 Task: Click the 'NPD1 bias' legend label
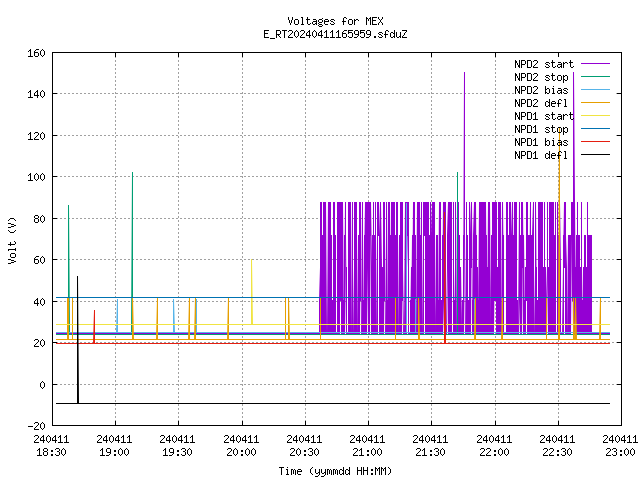point(541,142)
